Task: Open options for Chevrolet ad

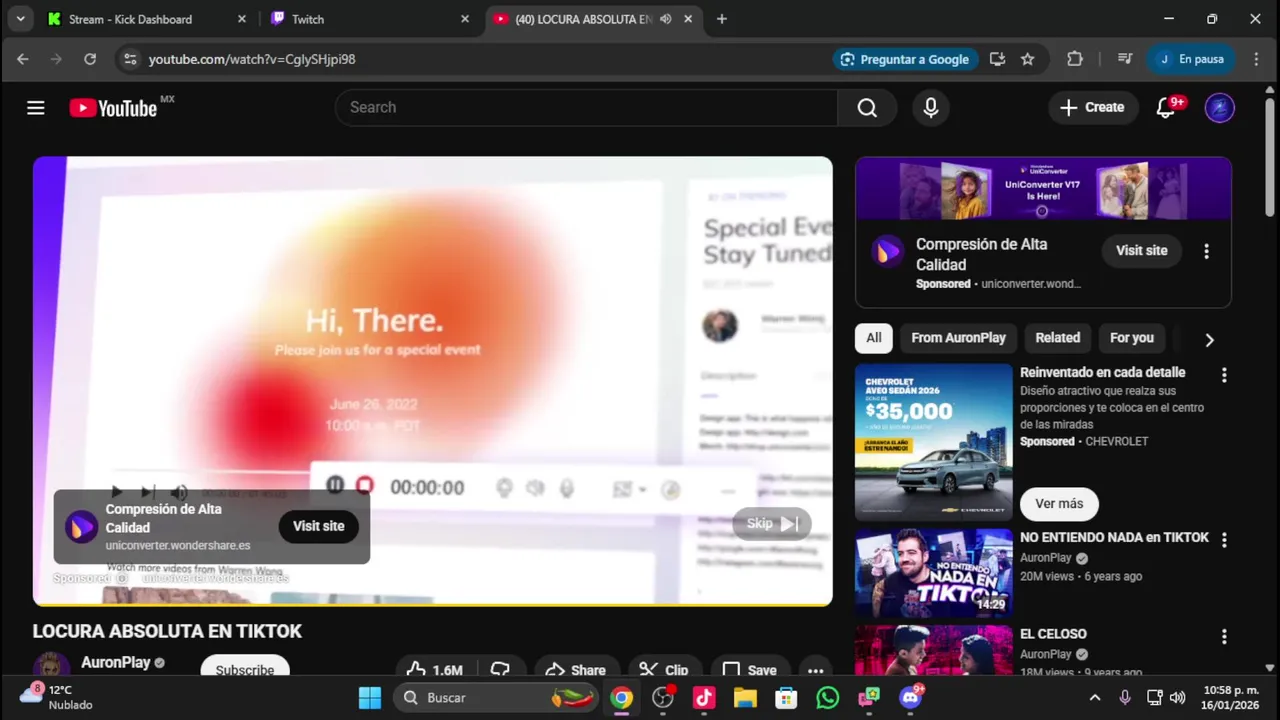Action: coord(1223,375)
